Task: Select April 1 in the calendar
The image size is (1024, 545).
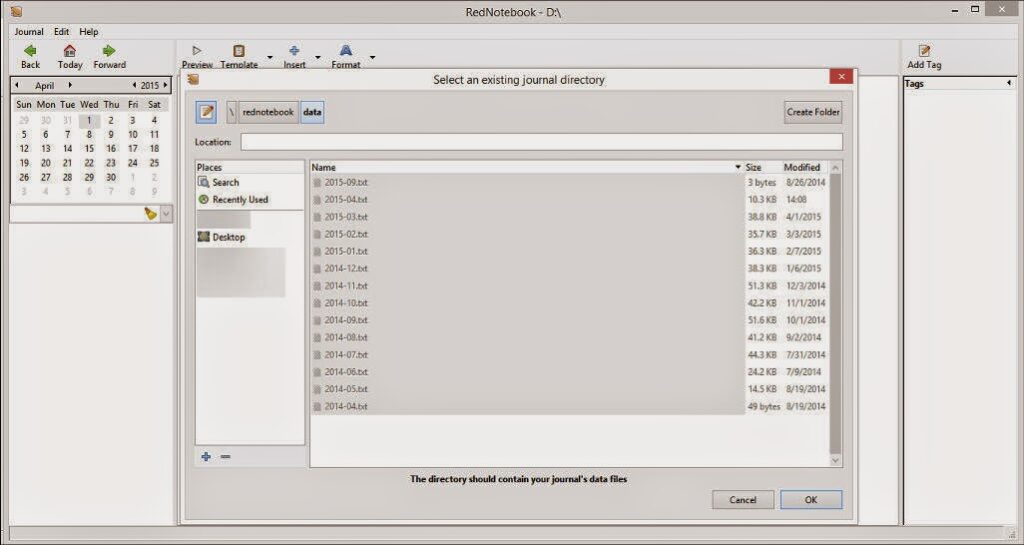Action: [x=89, y=120]
